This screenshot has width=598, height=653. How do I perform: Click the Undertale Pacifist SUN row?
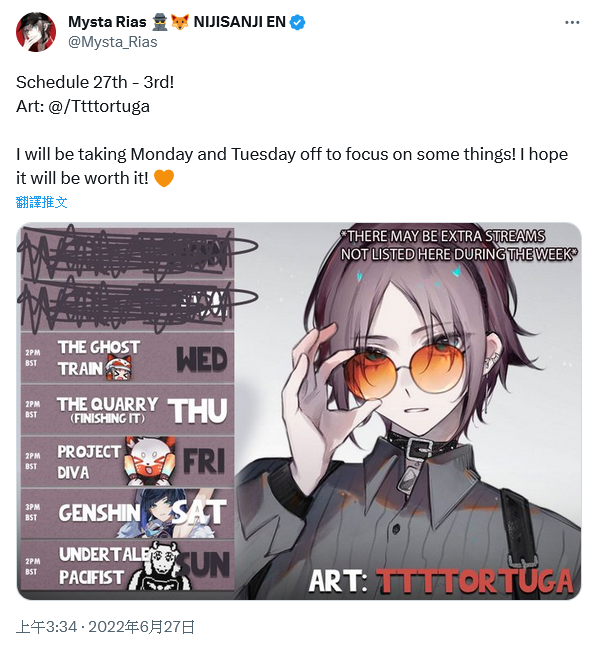tap(127, 566)
